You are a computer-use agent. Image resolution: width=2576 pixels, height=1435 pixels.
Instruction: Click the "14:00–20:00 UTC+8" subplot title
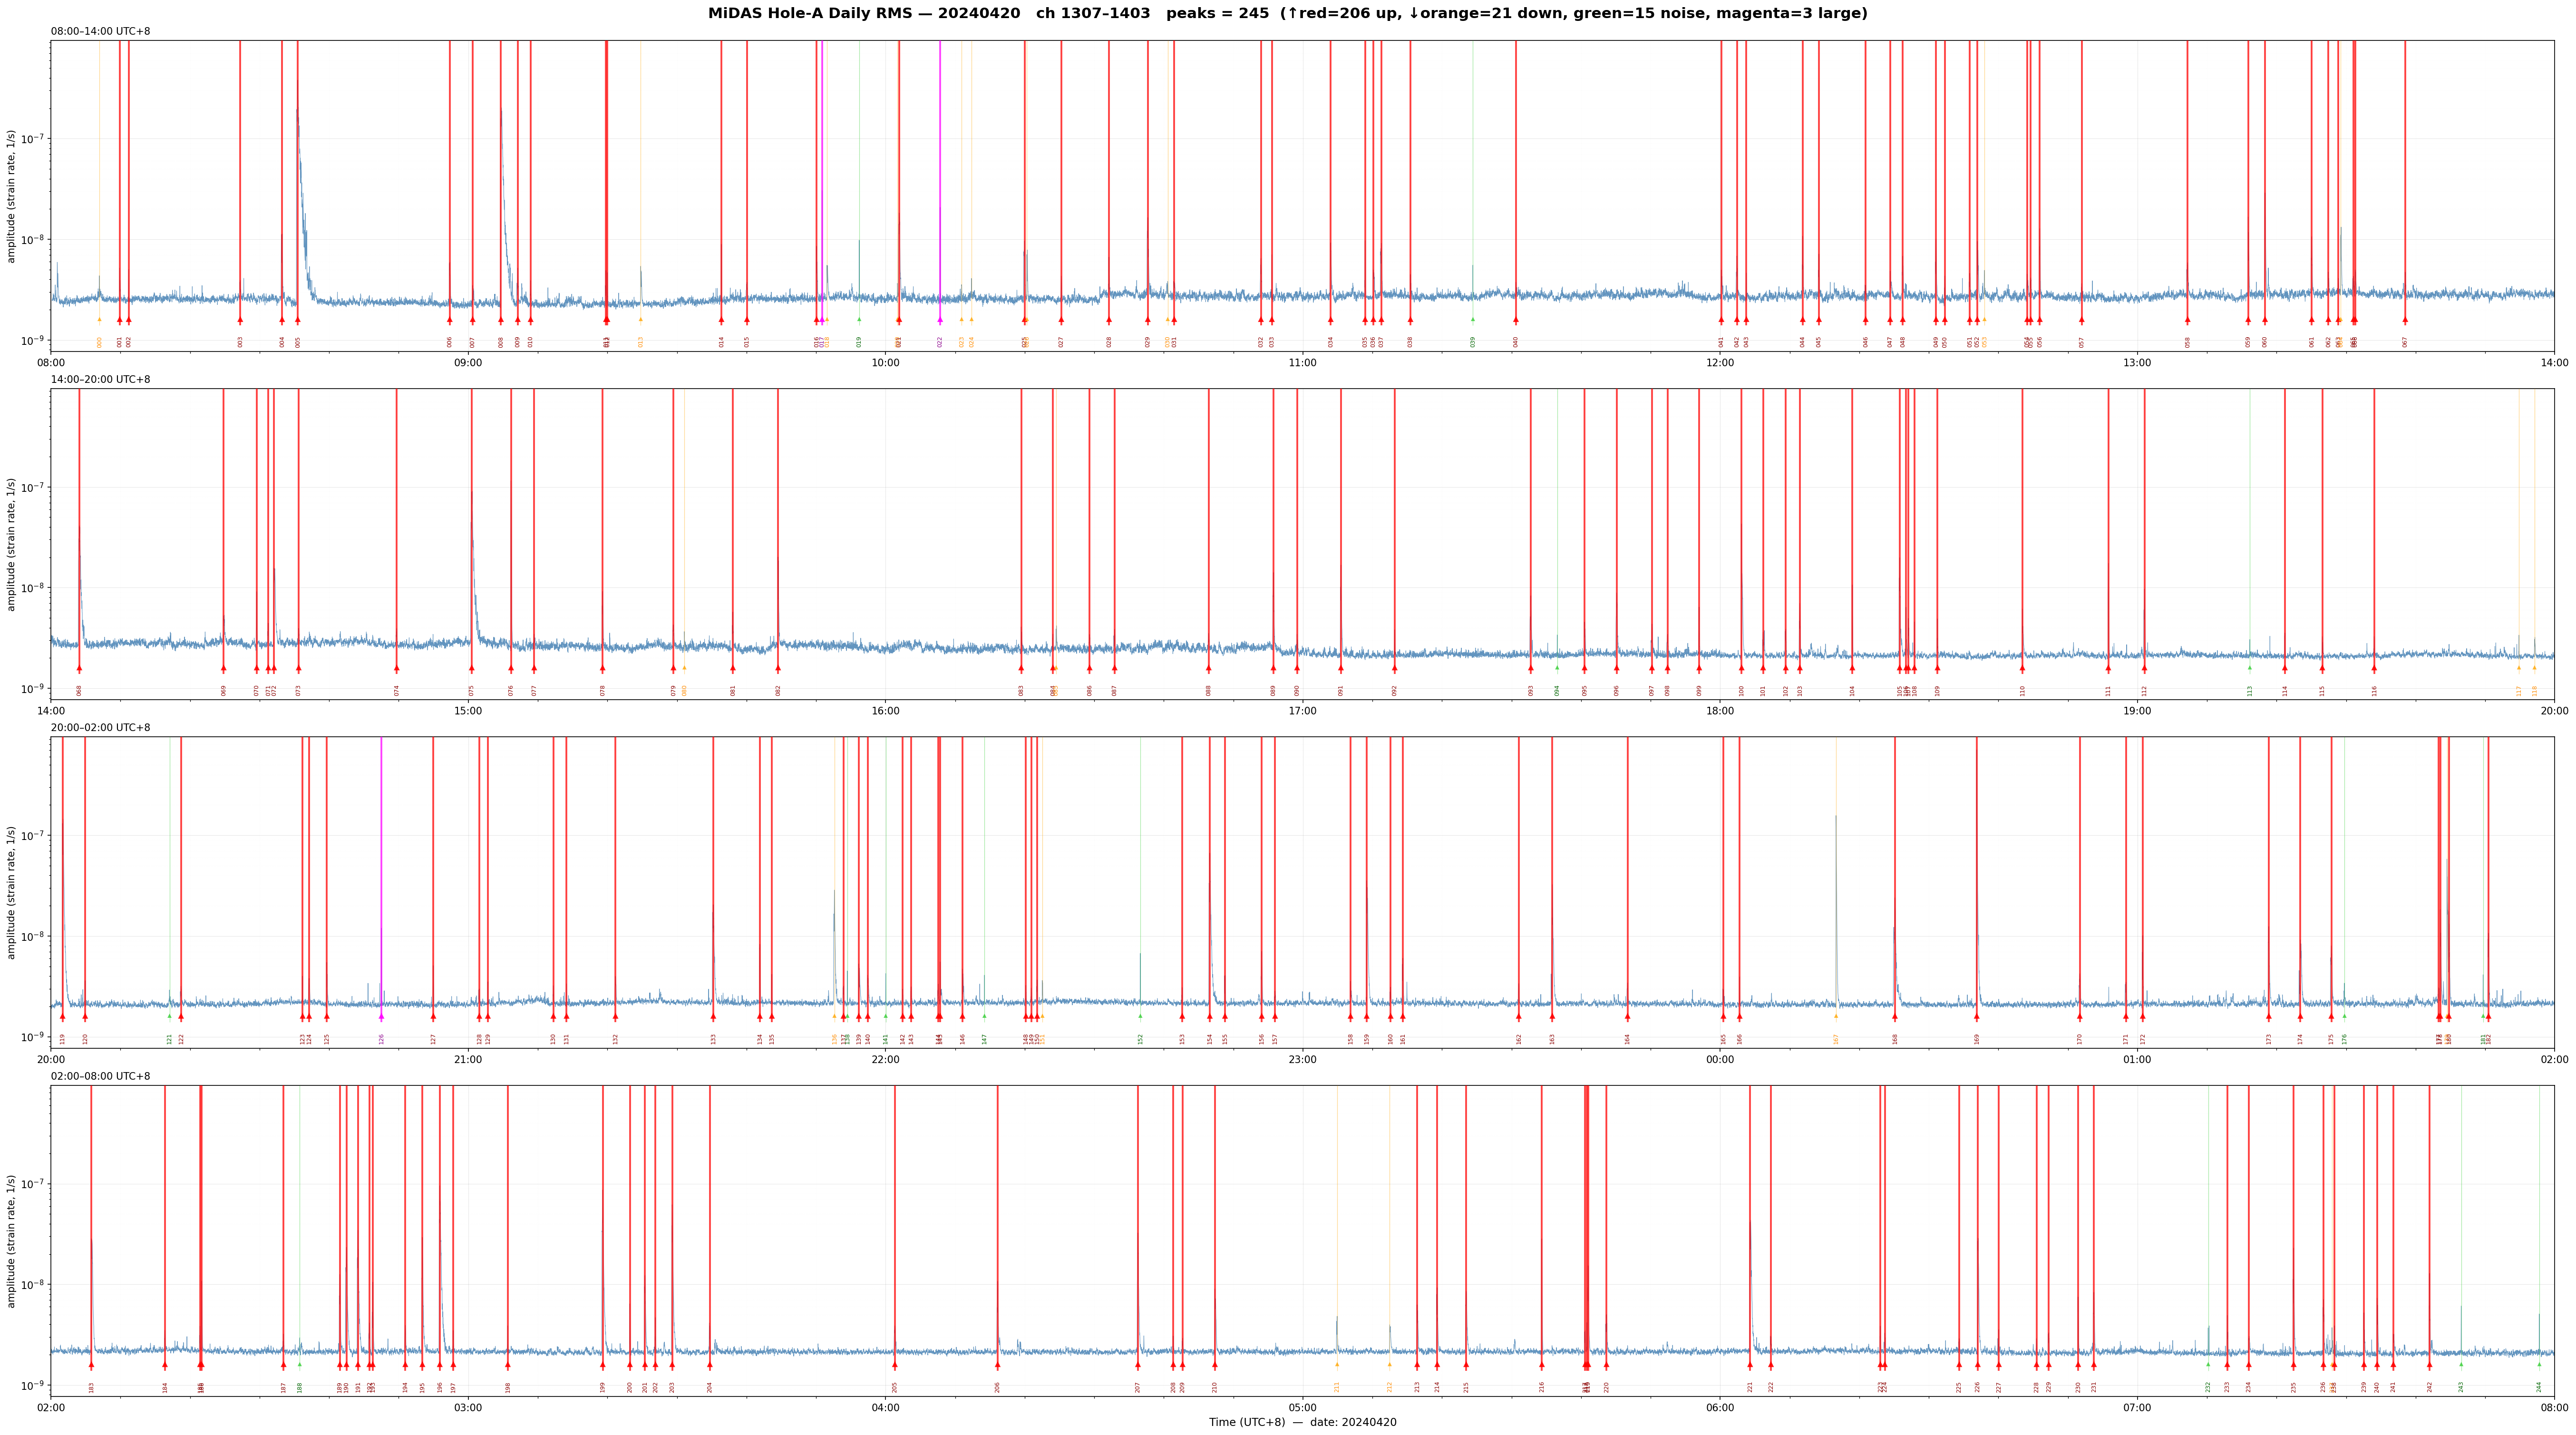pos(101,380)
